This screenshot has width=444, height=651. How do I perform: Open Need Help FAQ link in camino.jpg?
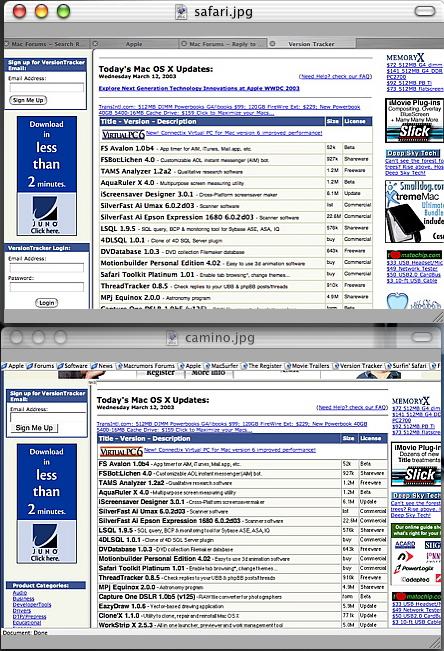352,407
